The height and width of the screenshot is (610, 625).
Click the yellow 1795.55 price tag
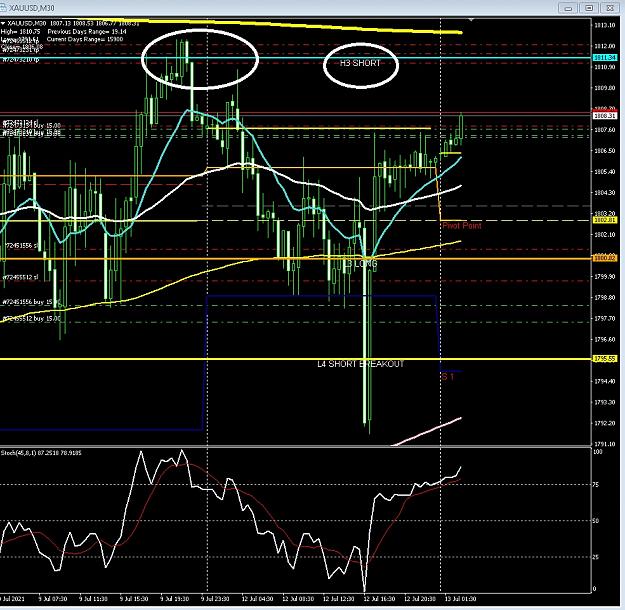click(x=605, y=359)
